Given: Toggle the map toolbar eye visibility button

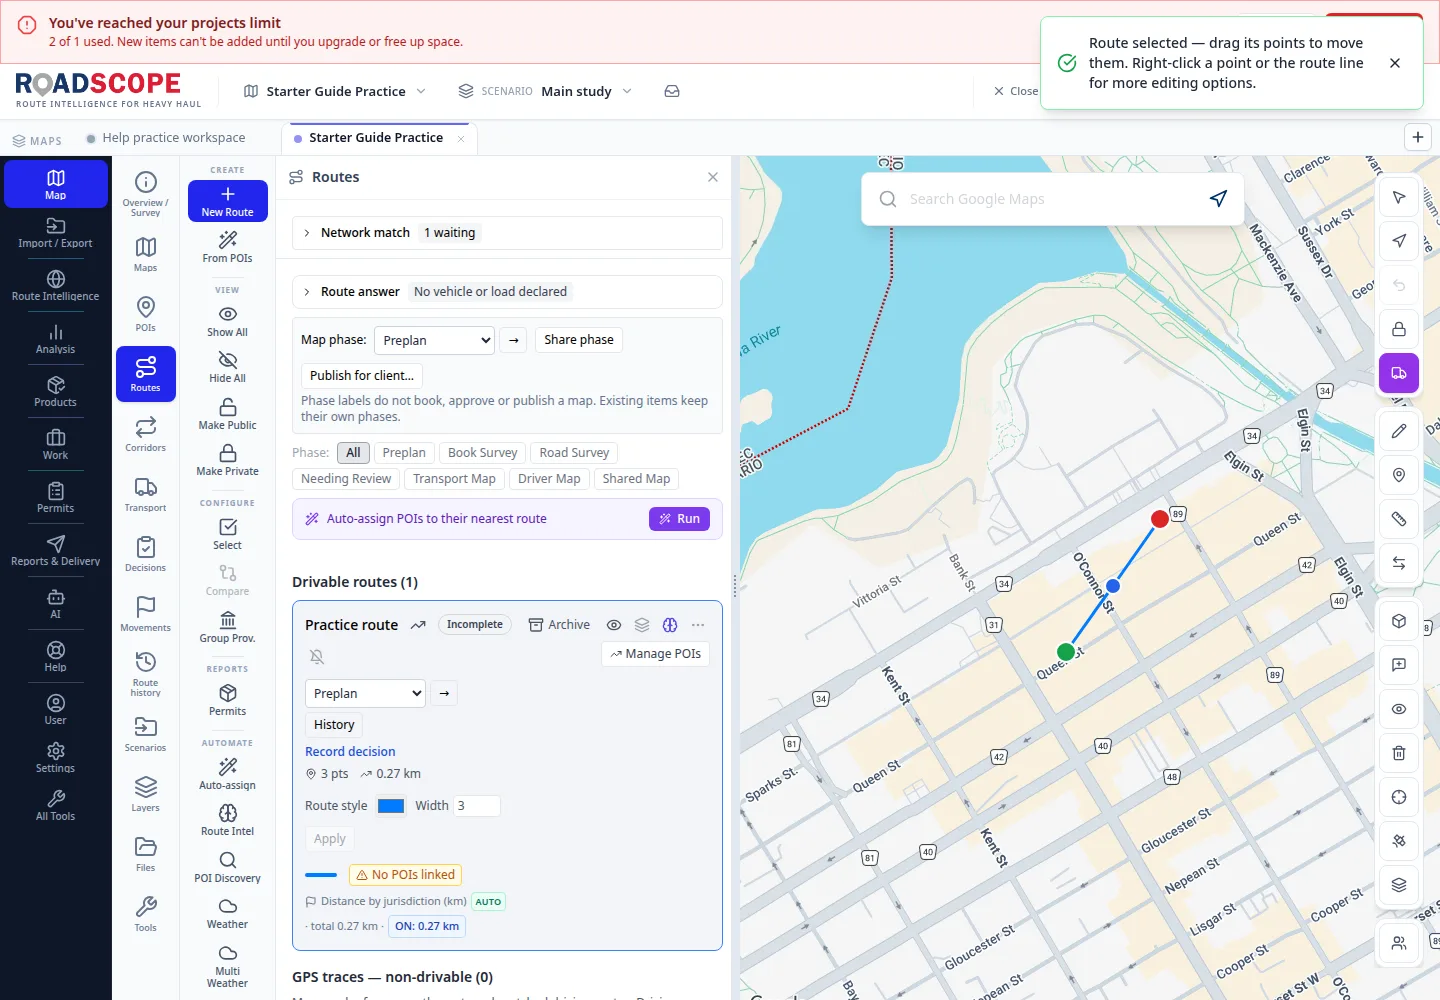Looking at the screenshot, I should point(1399,709).
